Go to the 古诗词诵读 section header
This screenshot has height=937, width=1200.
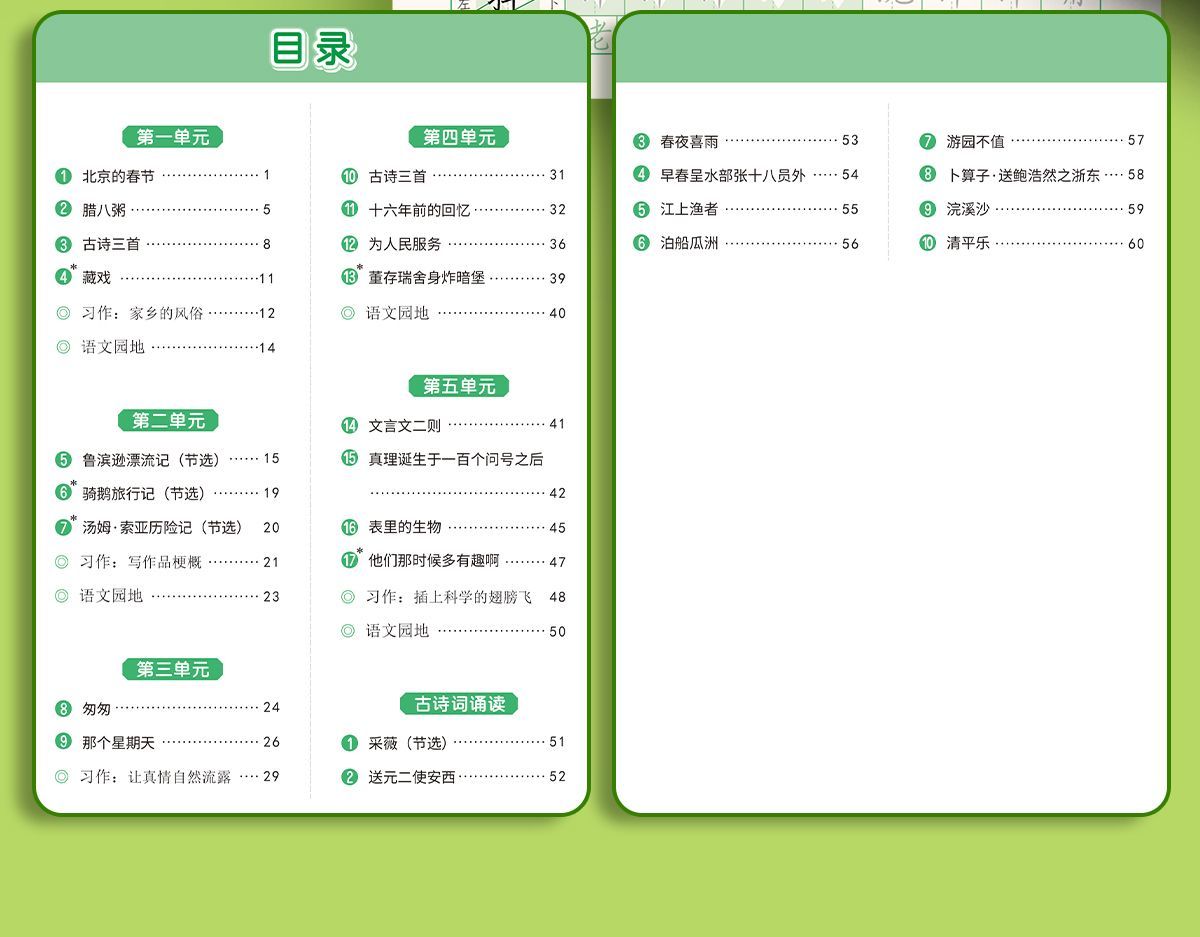pyautogui.click(x=459, y=704)
